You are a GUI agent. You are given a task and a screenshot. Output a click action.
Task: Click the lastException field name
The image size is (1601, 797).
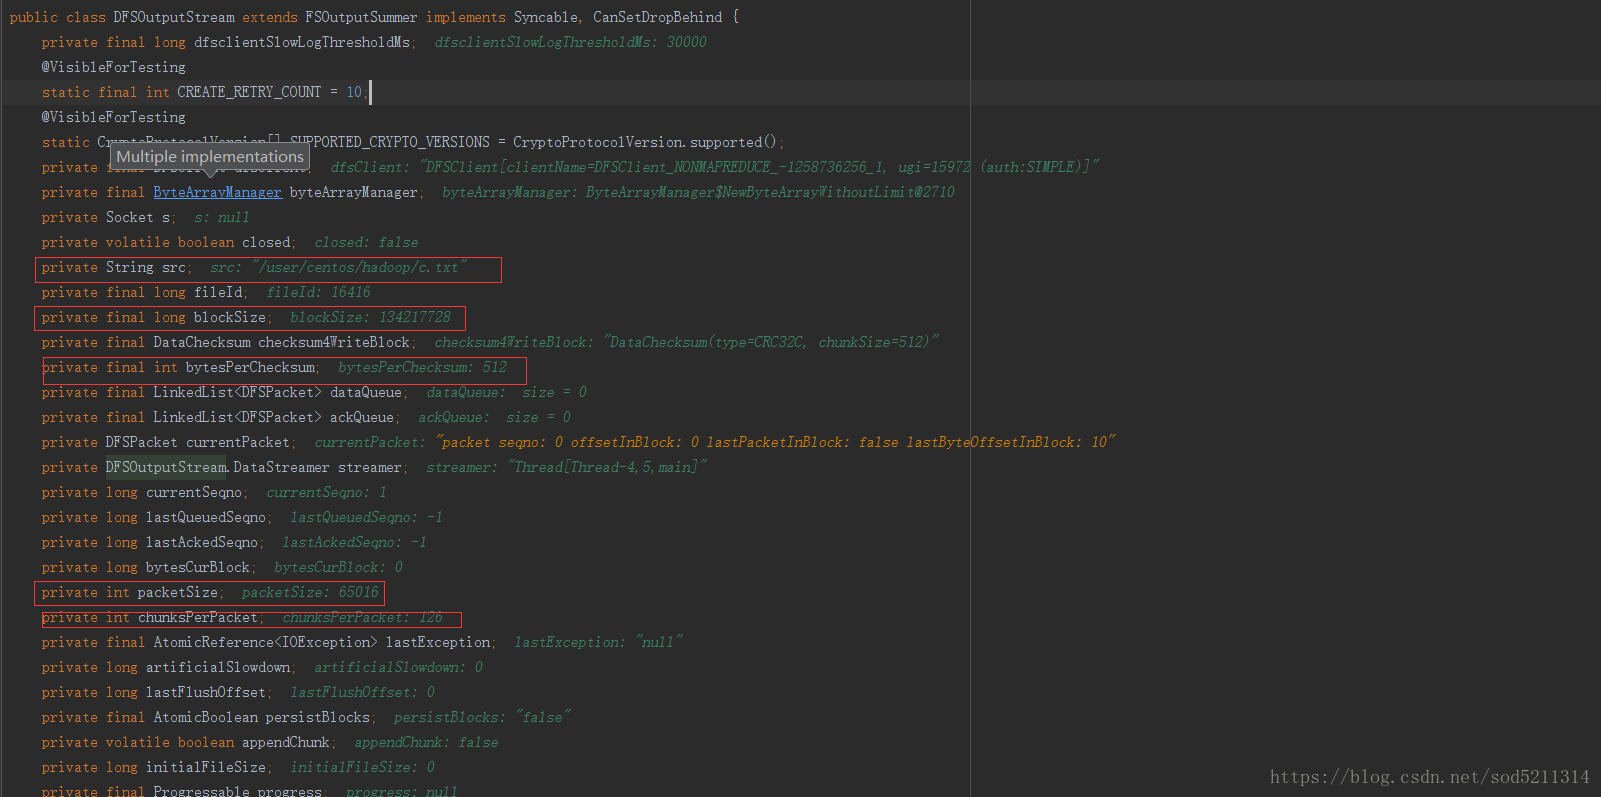(x=438, y=642)
